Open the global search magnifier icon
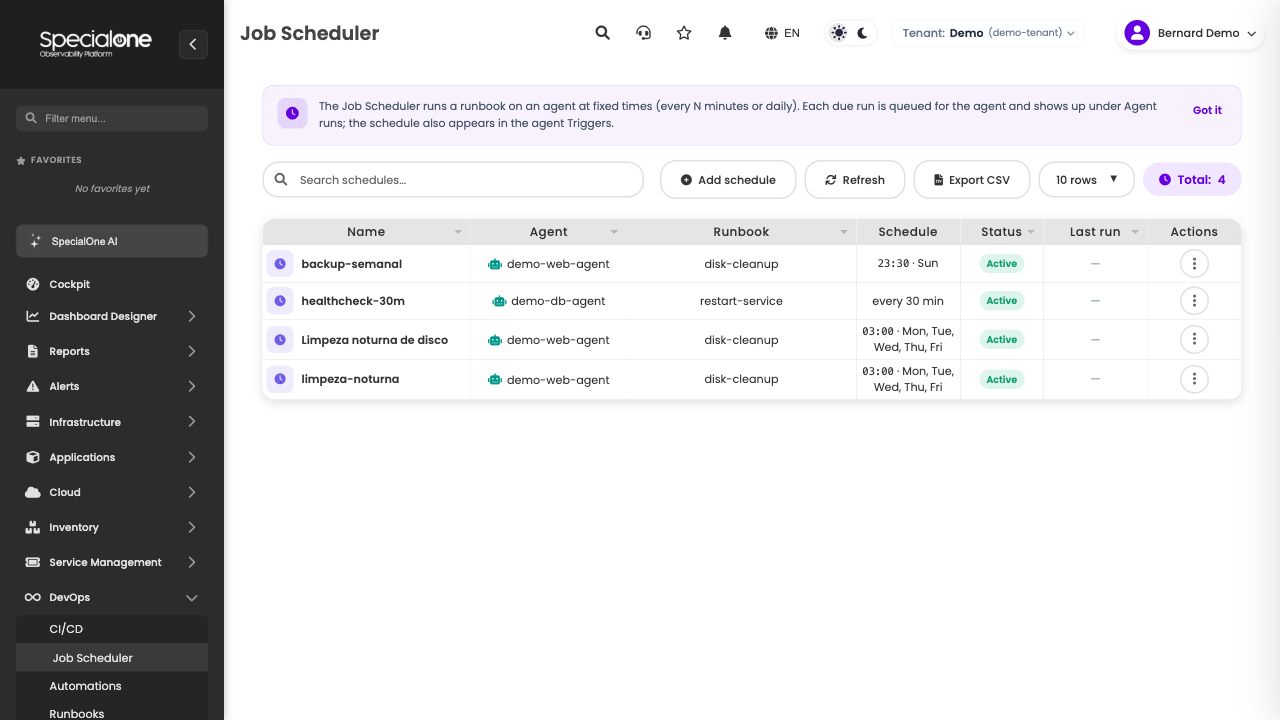1280x720 pixels. (x=603, y=33)
